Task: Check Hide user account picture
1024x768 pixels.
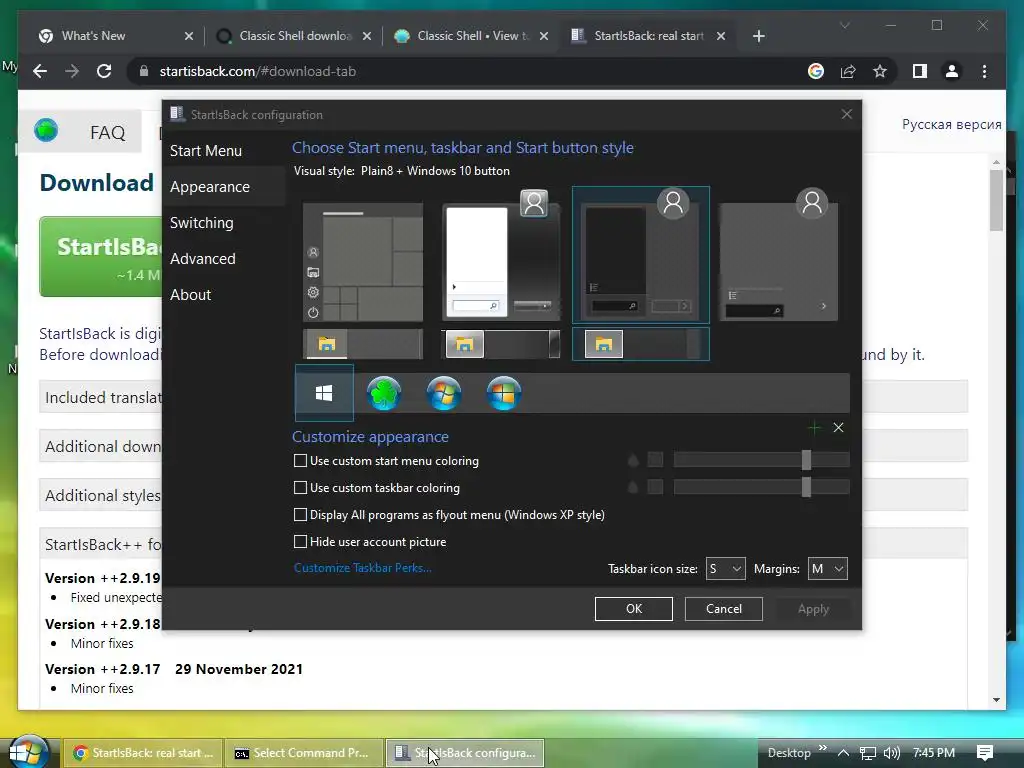Action: 300,541
